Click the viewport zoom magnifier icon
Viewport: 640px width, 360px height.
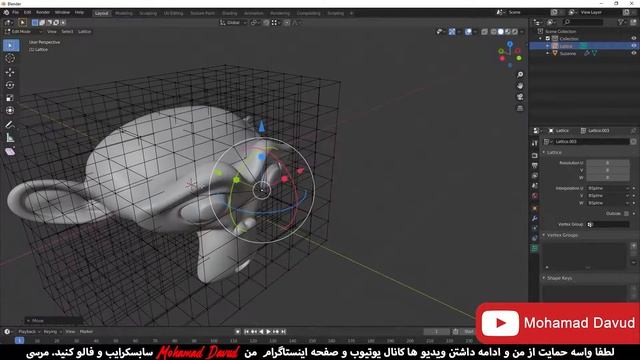click(520, 75)
